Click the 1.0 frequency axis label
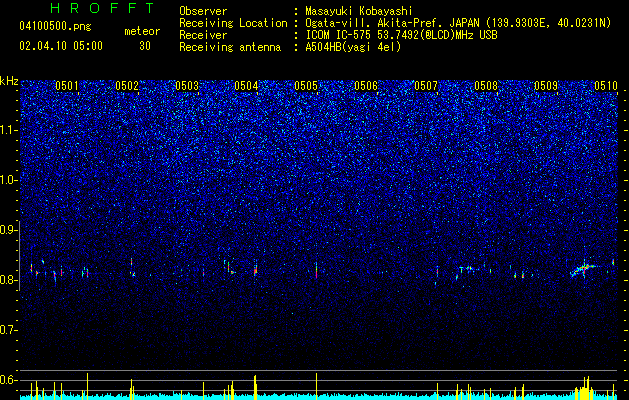 click(x=9, y=180)
